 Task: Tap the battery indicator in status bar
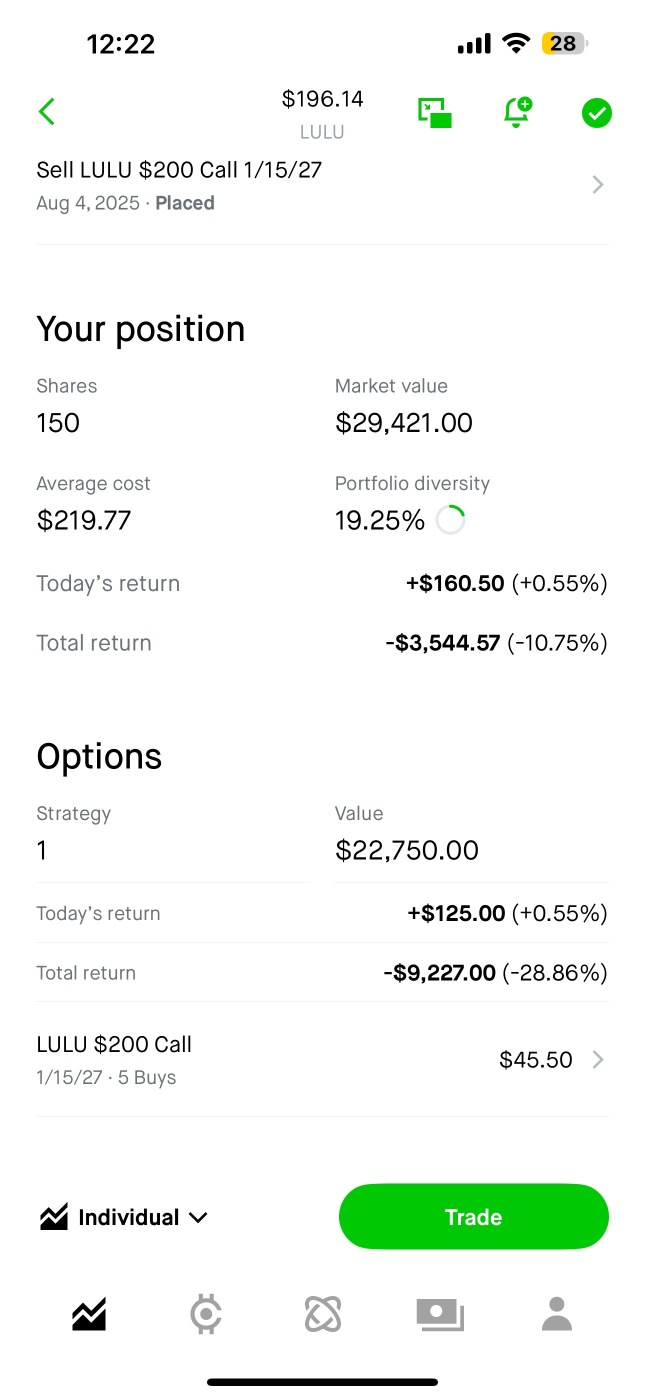565,44
